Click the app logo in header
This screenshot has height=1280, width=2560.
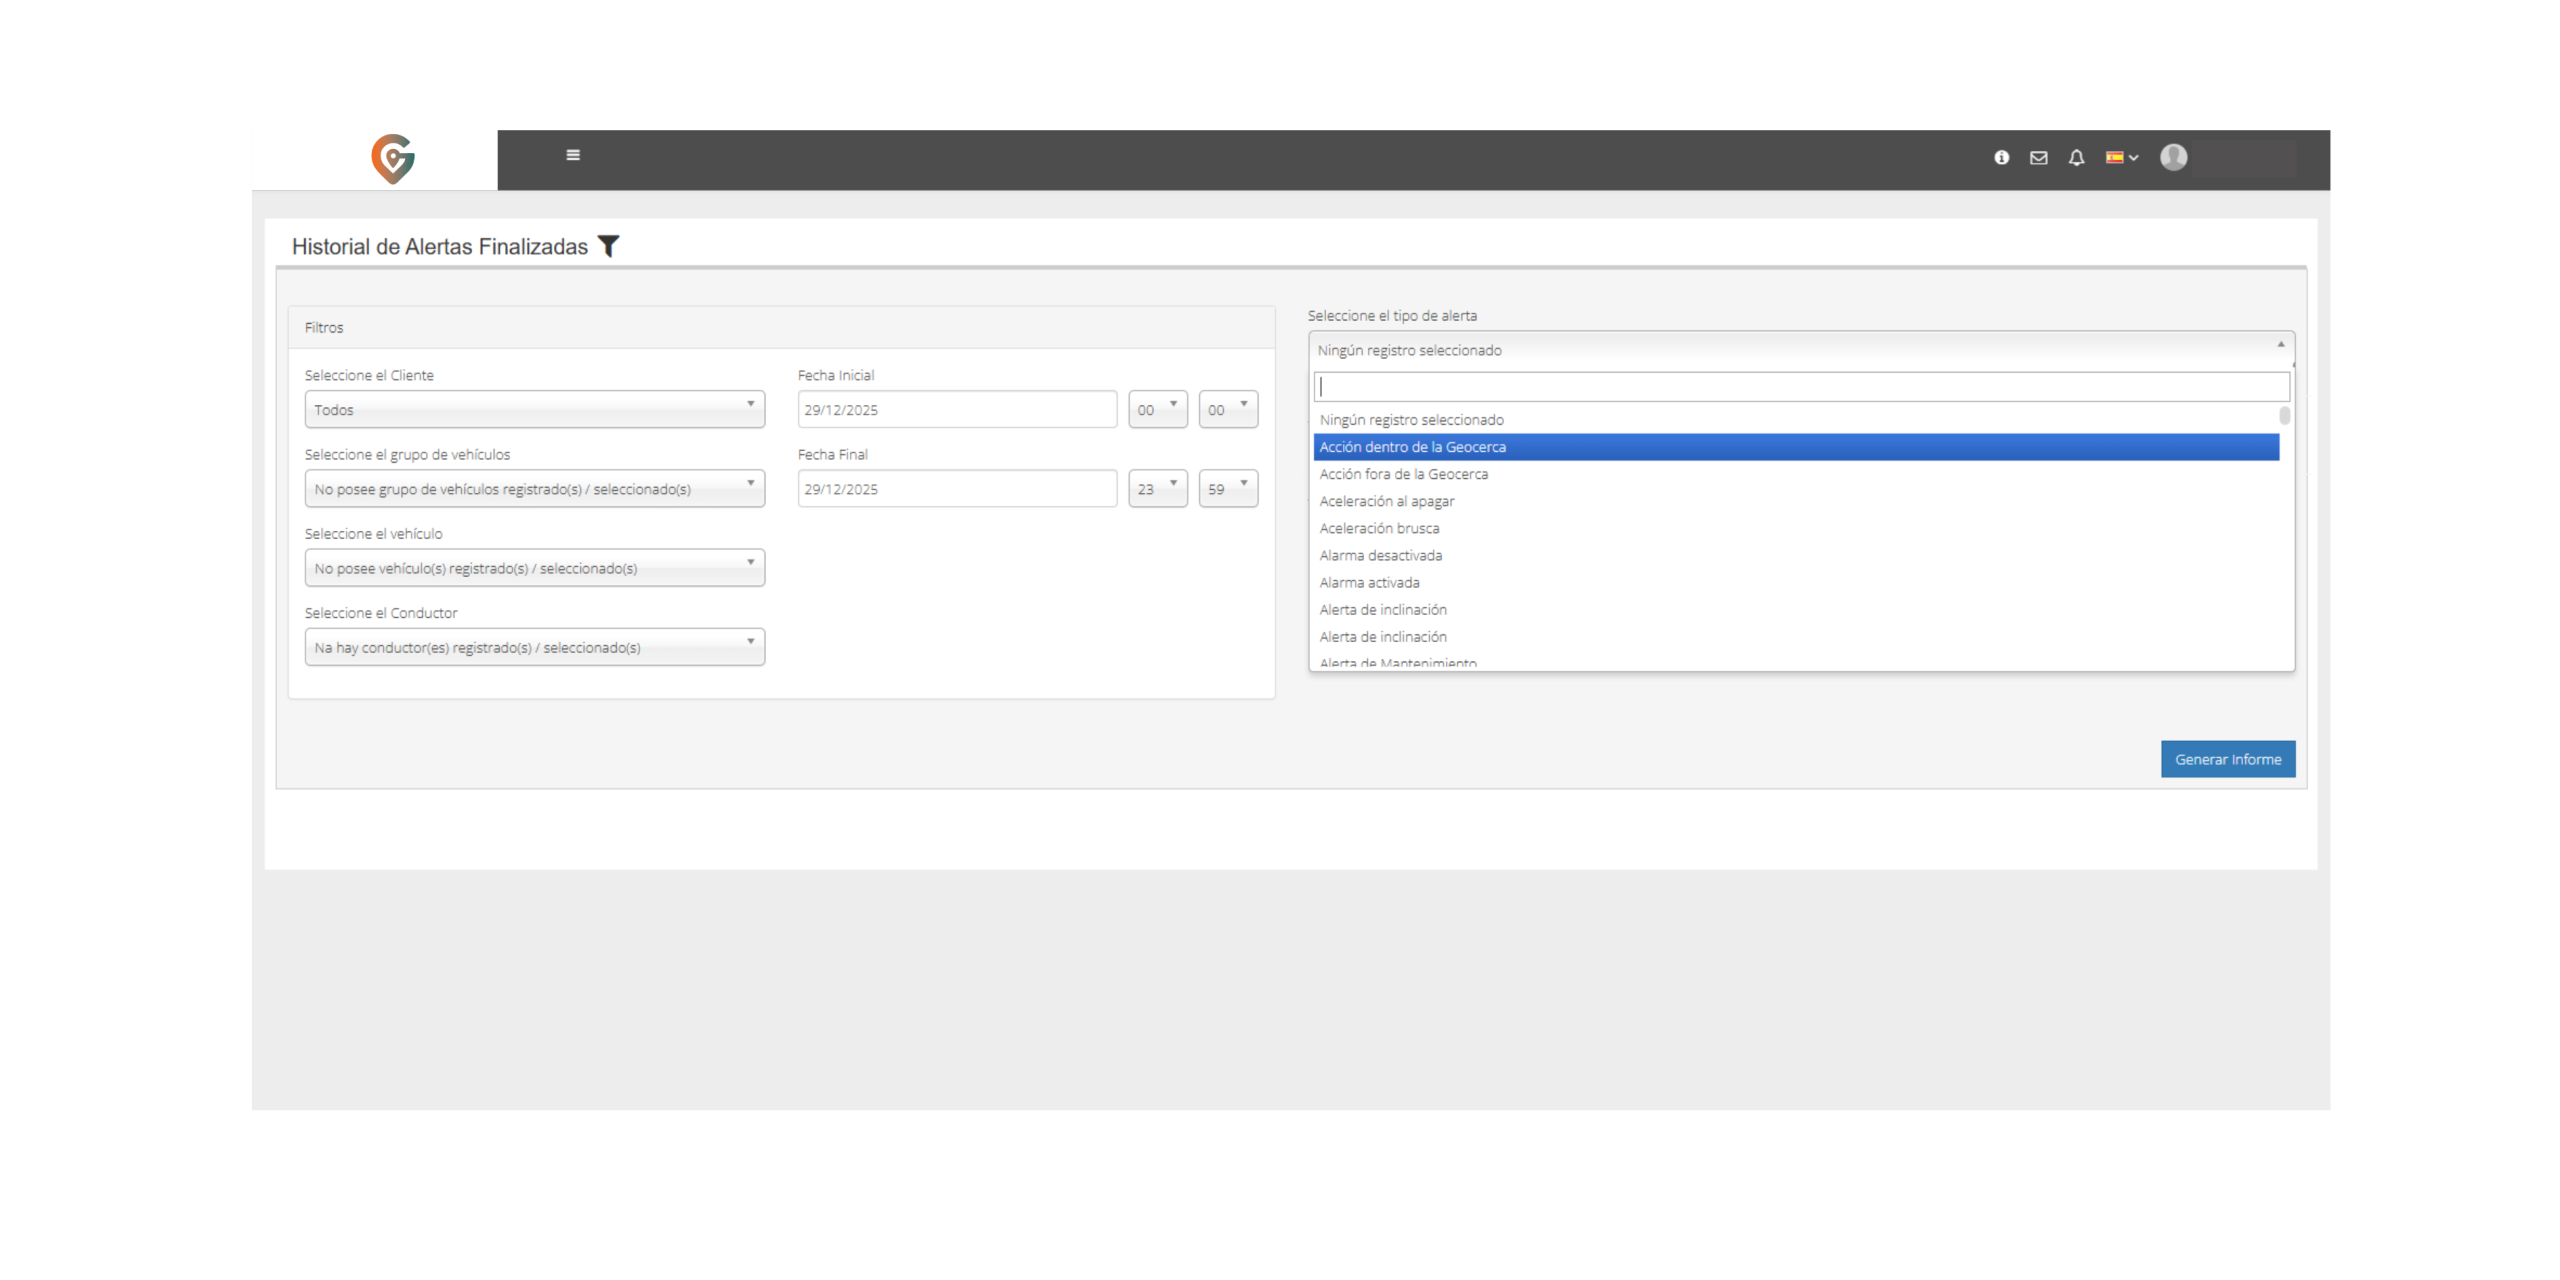coord(392,159)
